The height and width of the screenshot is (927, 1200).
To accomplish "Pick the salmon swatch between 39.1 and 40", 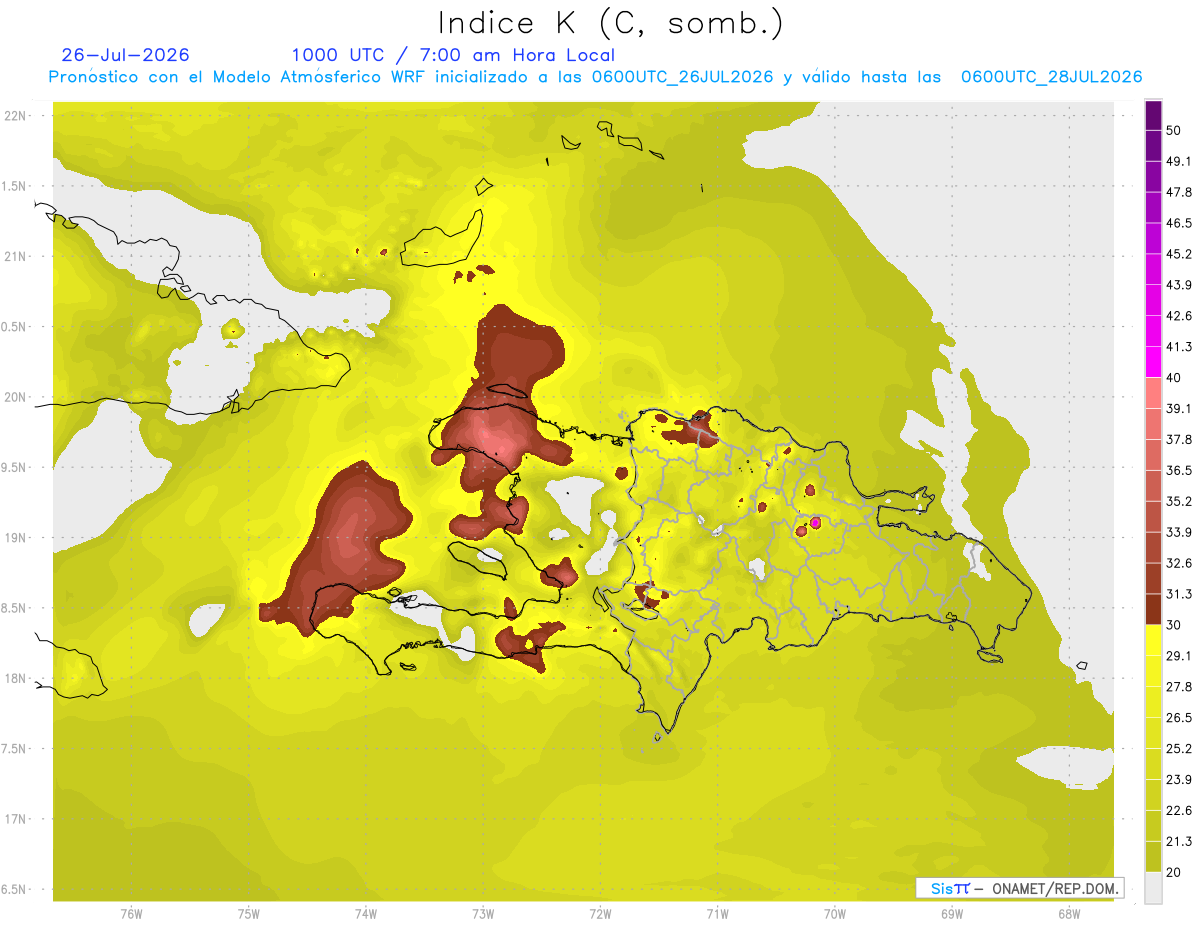I will (1153, 393).
